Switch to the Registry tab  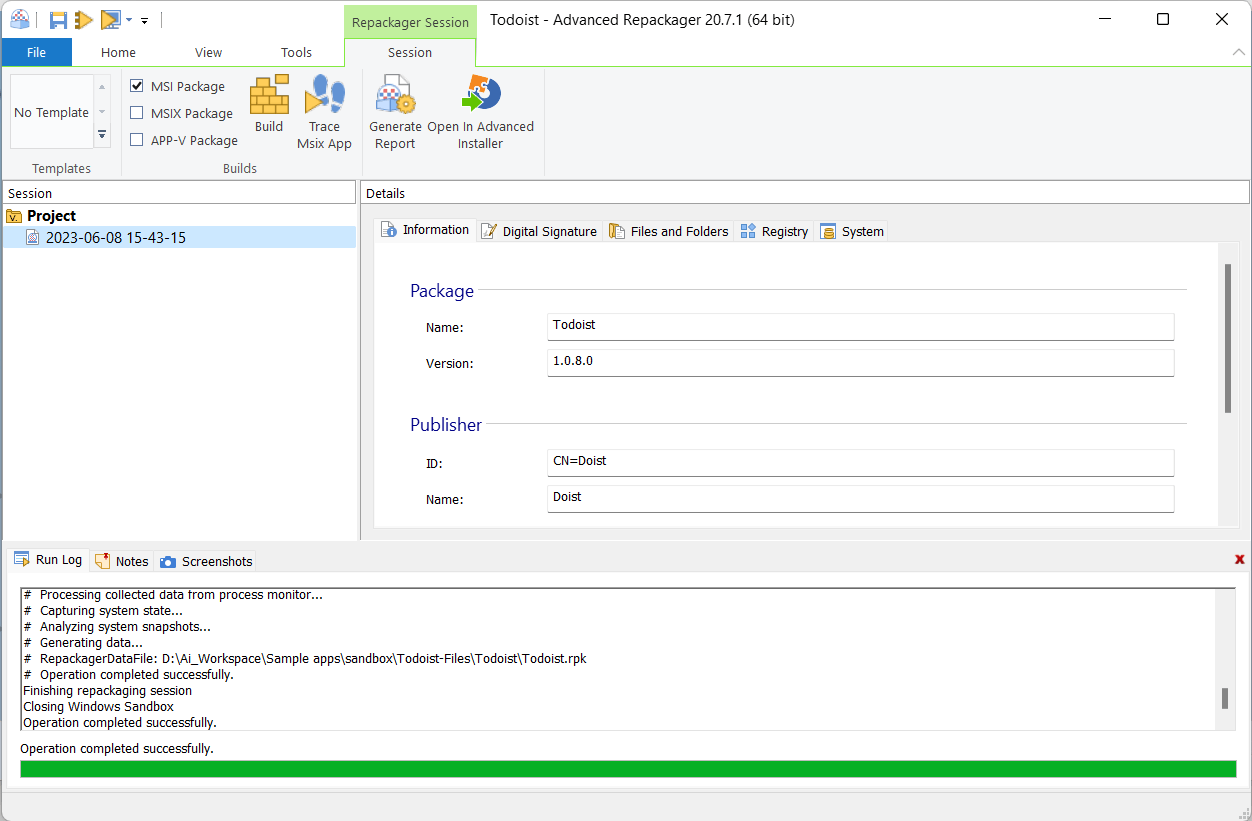(x=774, y=231)
